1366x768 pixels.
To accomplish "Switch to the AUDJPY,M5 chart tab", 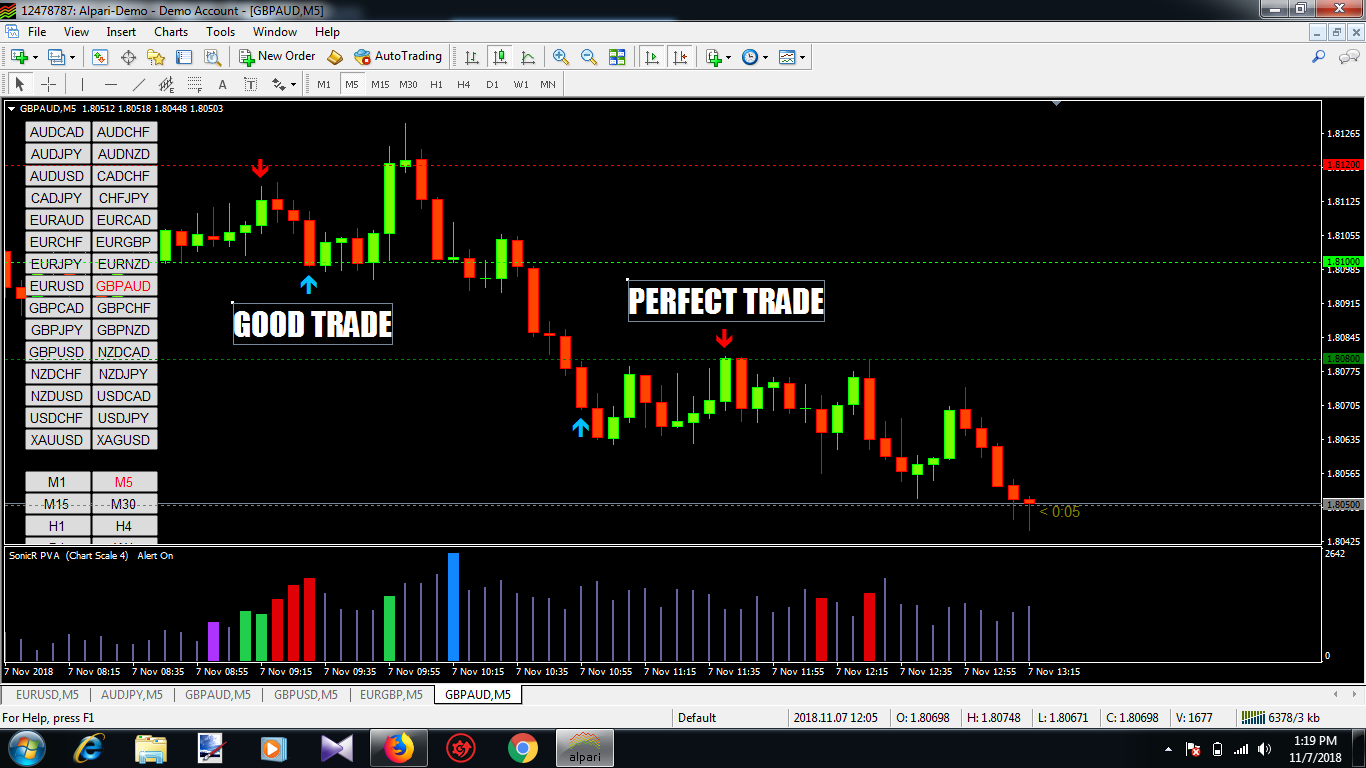I will point(132,694).
